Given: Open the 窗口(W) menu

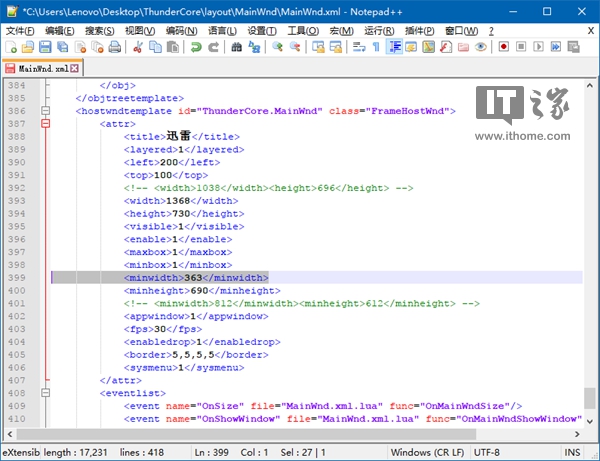Looking at the screenshot, I should [x=461, y=31].
